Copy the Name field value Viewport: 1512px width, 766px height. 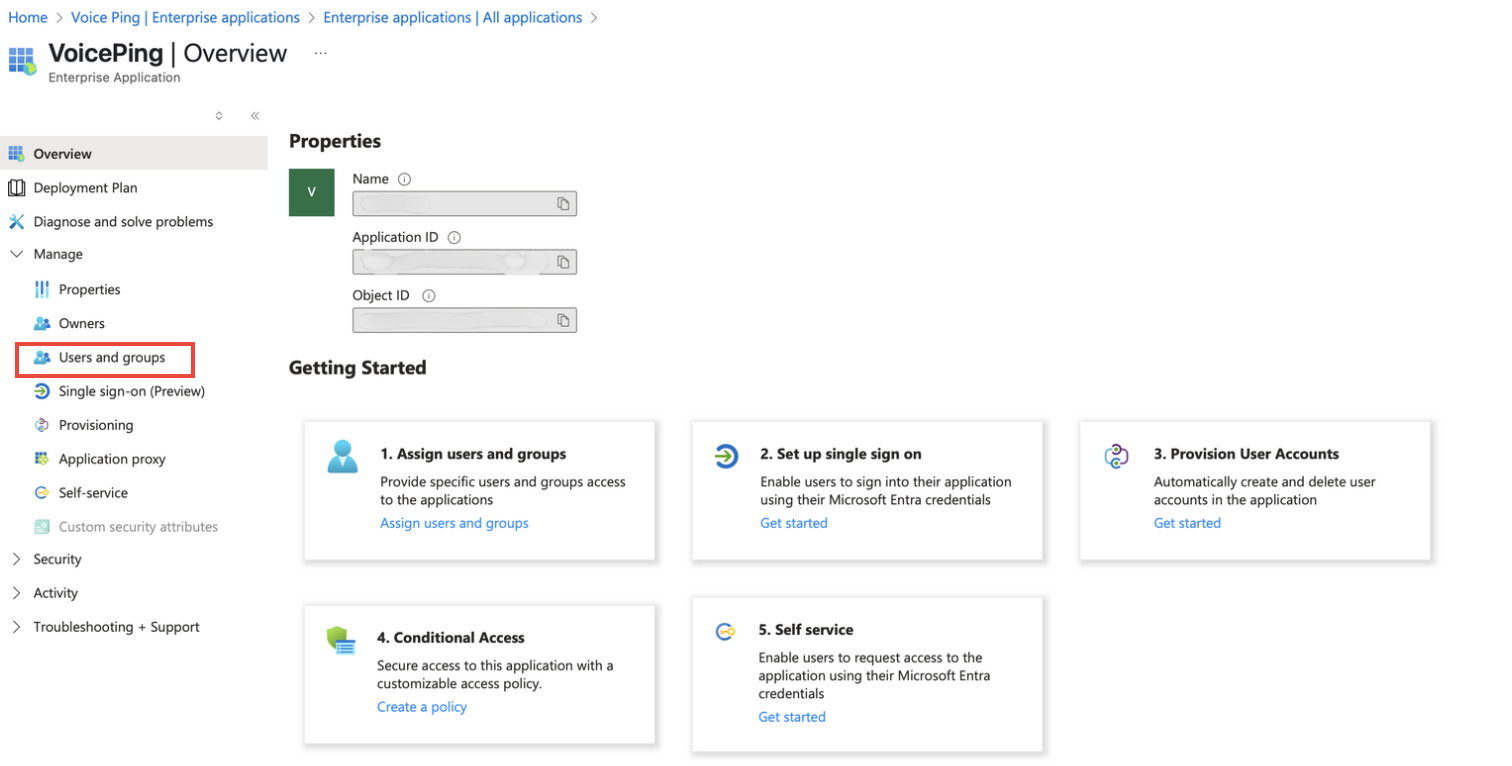(563, 204)
